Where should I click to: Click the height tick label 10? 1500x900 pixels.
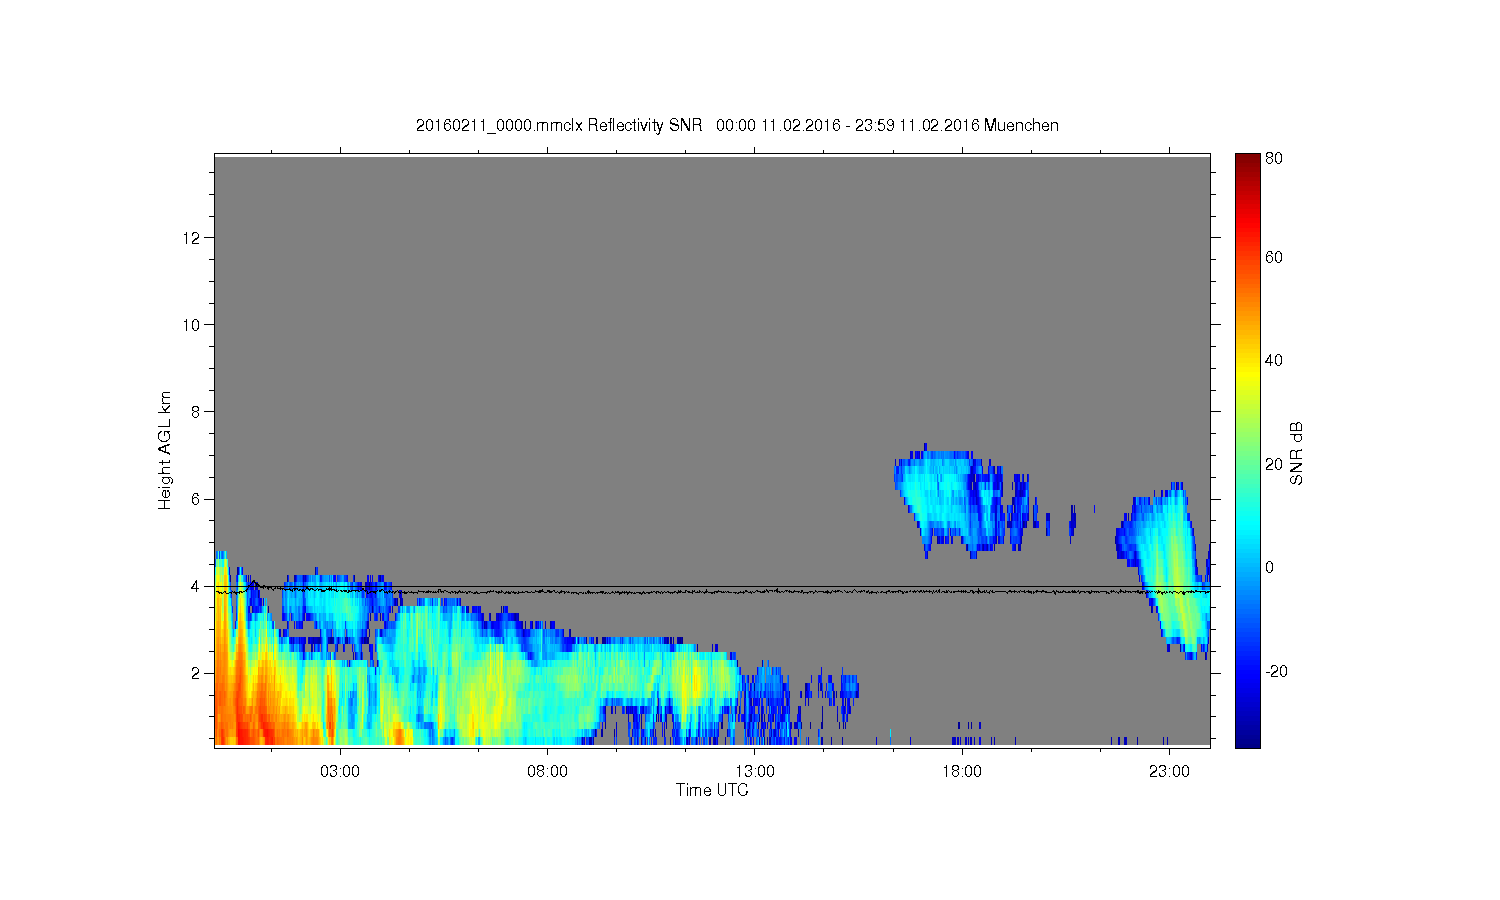tap(192, 325)
